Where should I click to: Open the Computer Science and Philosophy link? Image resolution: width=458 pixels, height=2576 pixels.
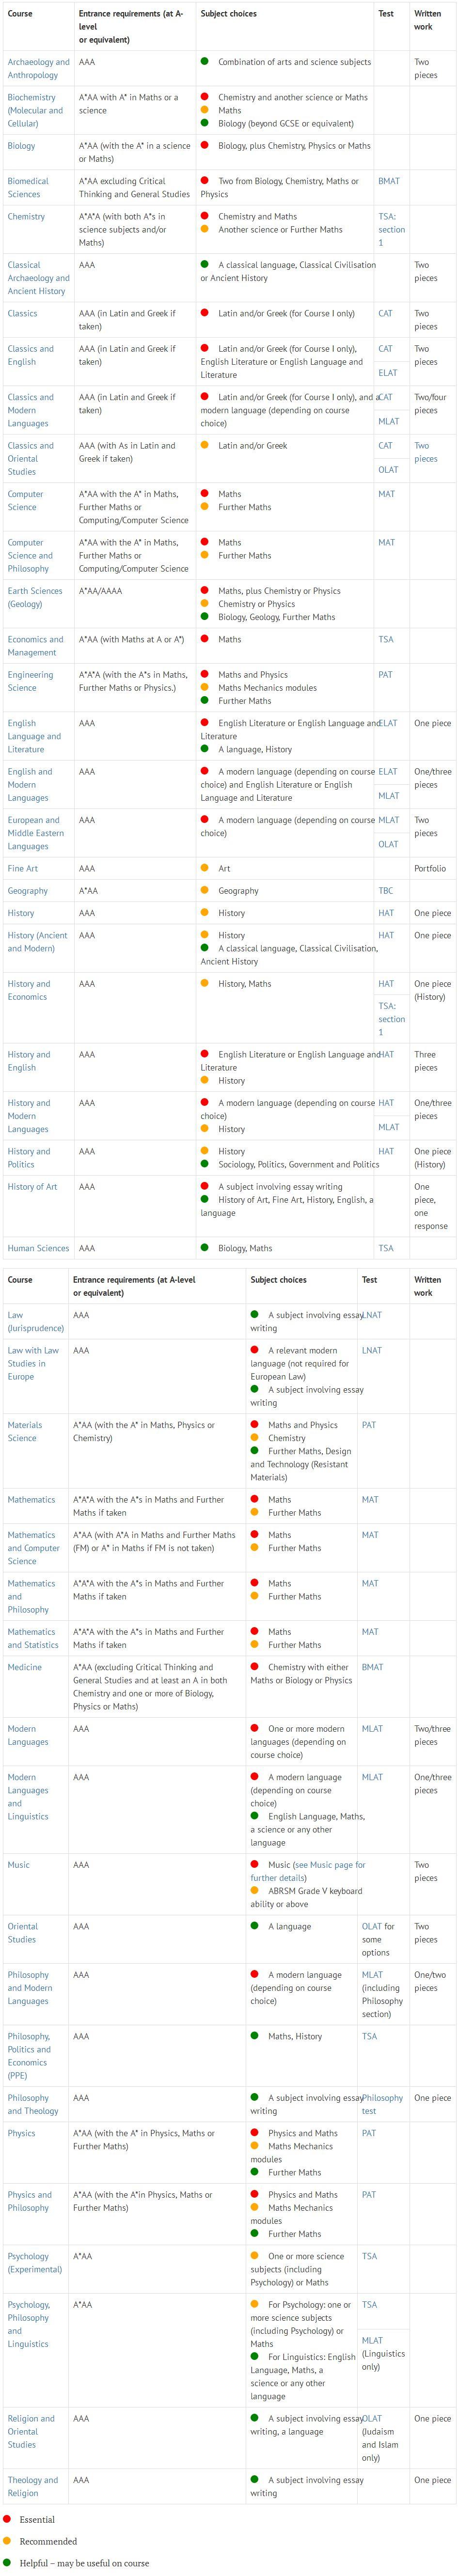coord(30,555)
